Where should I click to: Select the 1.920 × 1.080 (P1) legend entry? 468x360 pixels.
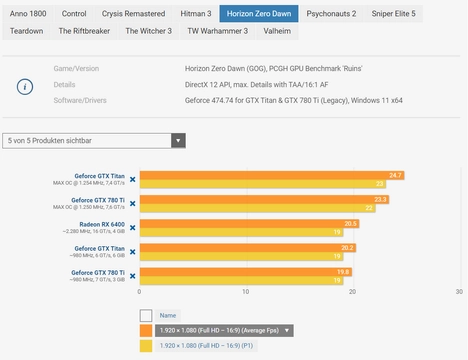pyautogui.click(x=206, y=346)
